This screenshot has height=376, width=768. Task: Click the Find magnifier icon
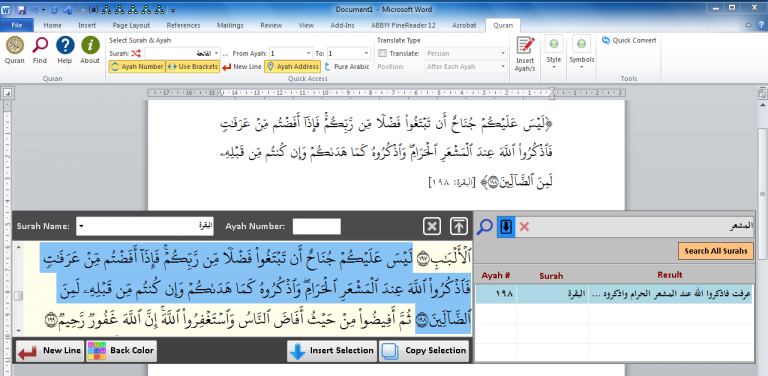point(40,46)
